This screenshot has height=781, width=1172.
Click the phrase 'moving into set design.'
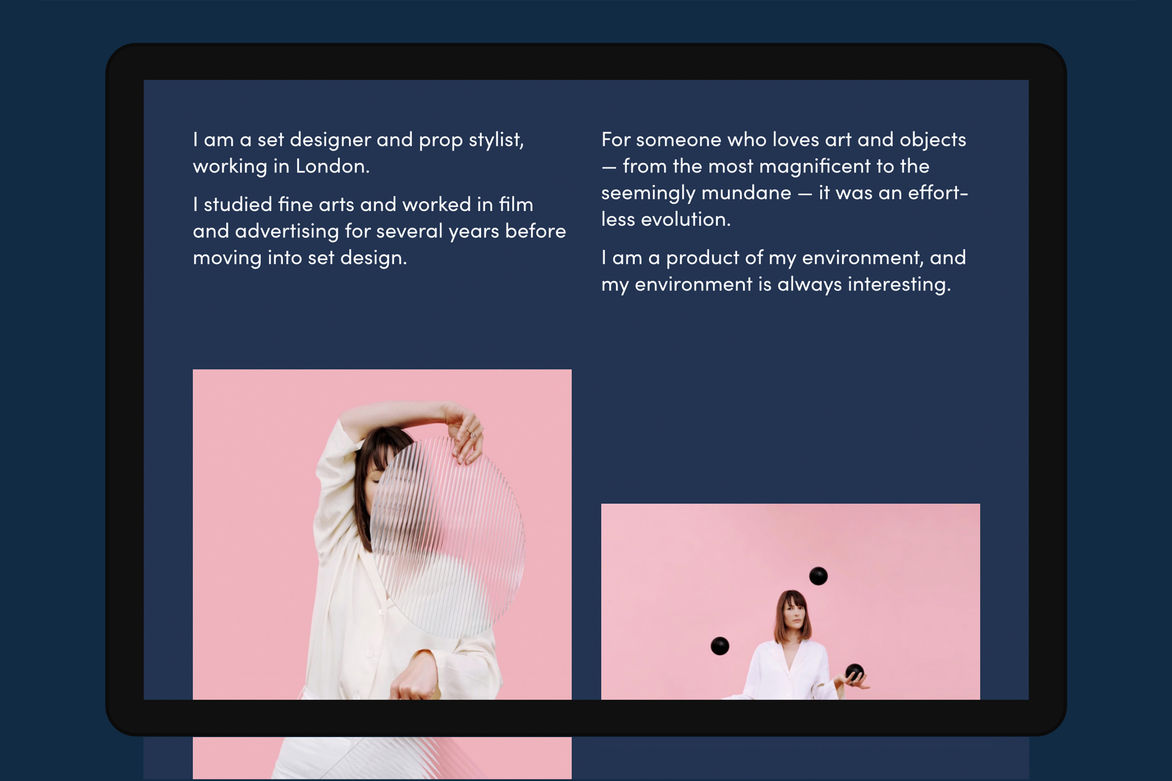[x=300, y=258]
